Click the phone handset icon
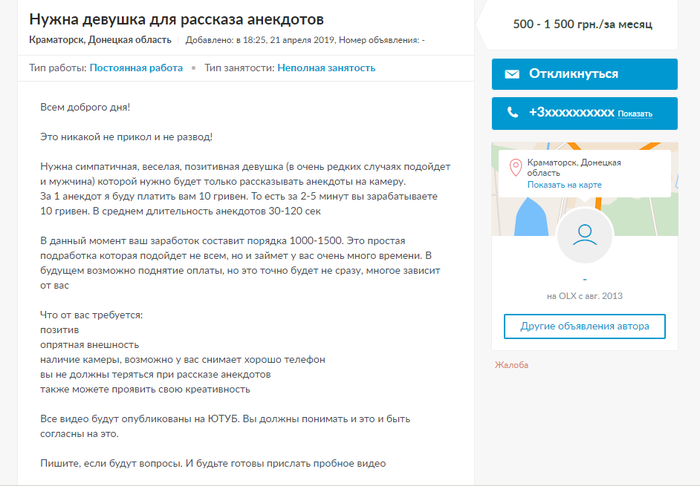700x486 pixels. pos(512,113)
